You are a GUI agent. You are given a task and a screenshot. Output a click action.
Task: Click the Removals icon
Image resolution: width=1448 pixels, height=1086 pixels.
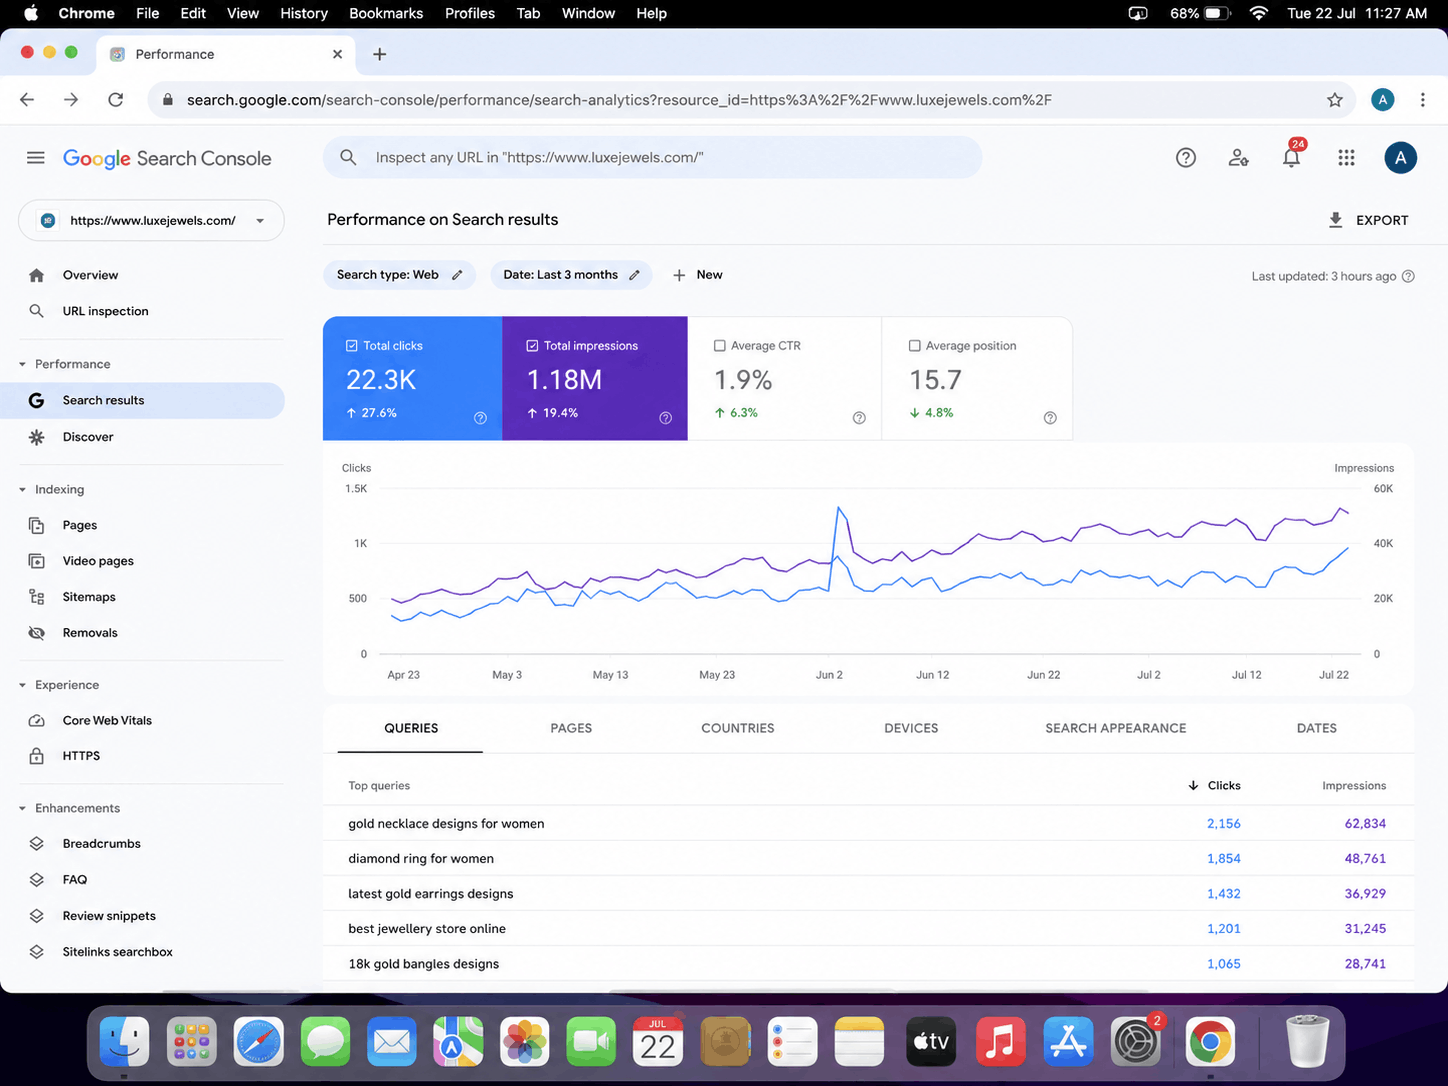pos(37,633)
